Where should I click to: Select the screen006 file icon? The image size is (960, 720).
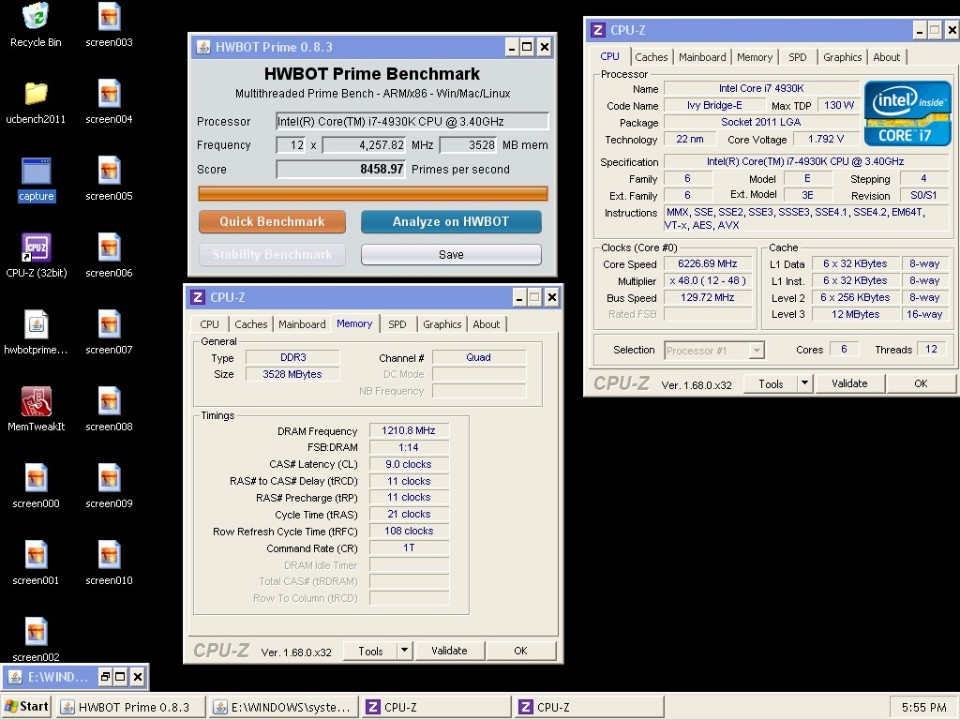pos(109,247)
